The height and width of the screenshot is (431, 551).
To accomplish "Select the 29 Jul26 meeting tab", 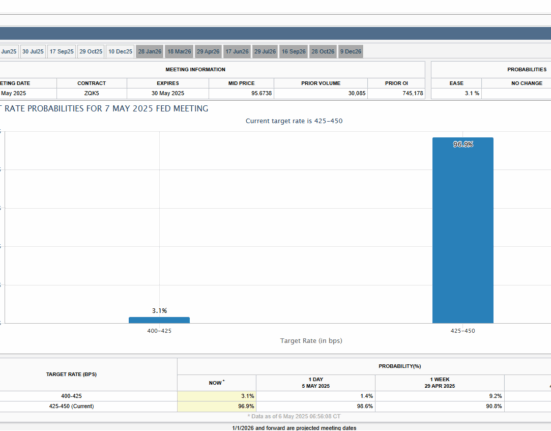I will (x=265, y=52).
